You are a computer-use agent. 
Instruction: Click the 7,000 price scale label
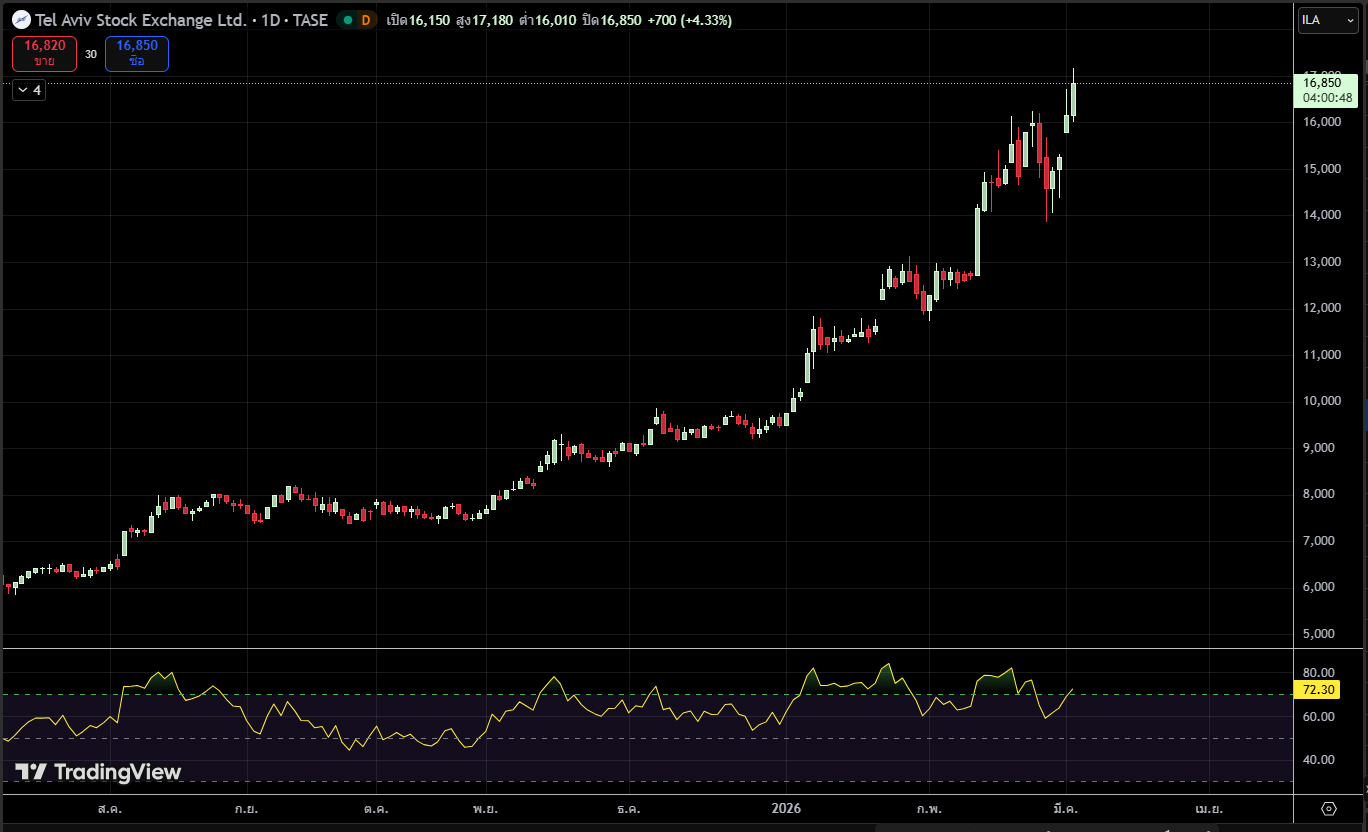tap(1321, 541)
